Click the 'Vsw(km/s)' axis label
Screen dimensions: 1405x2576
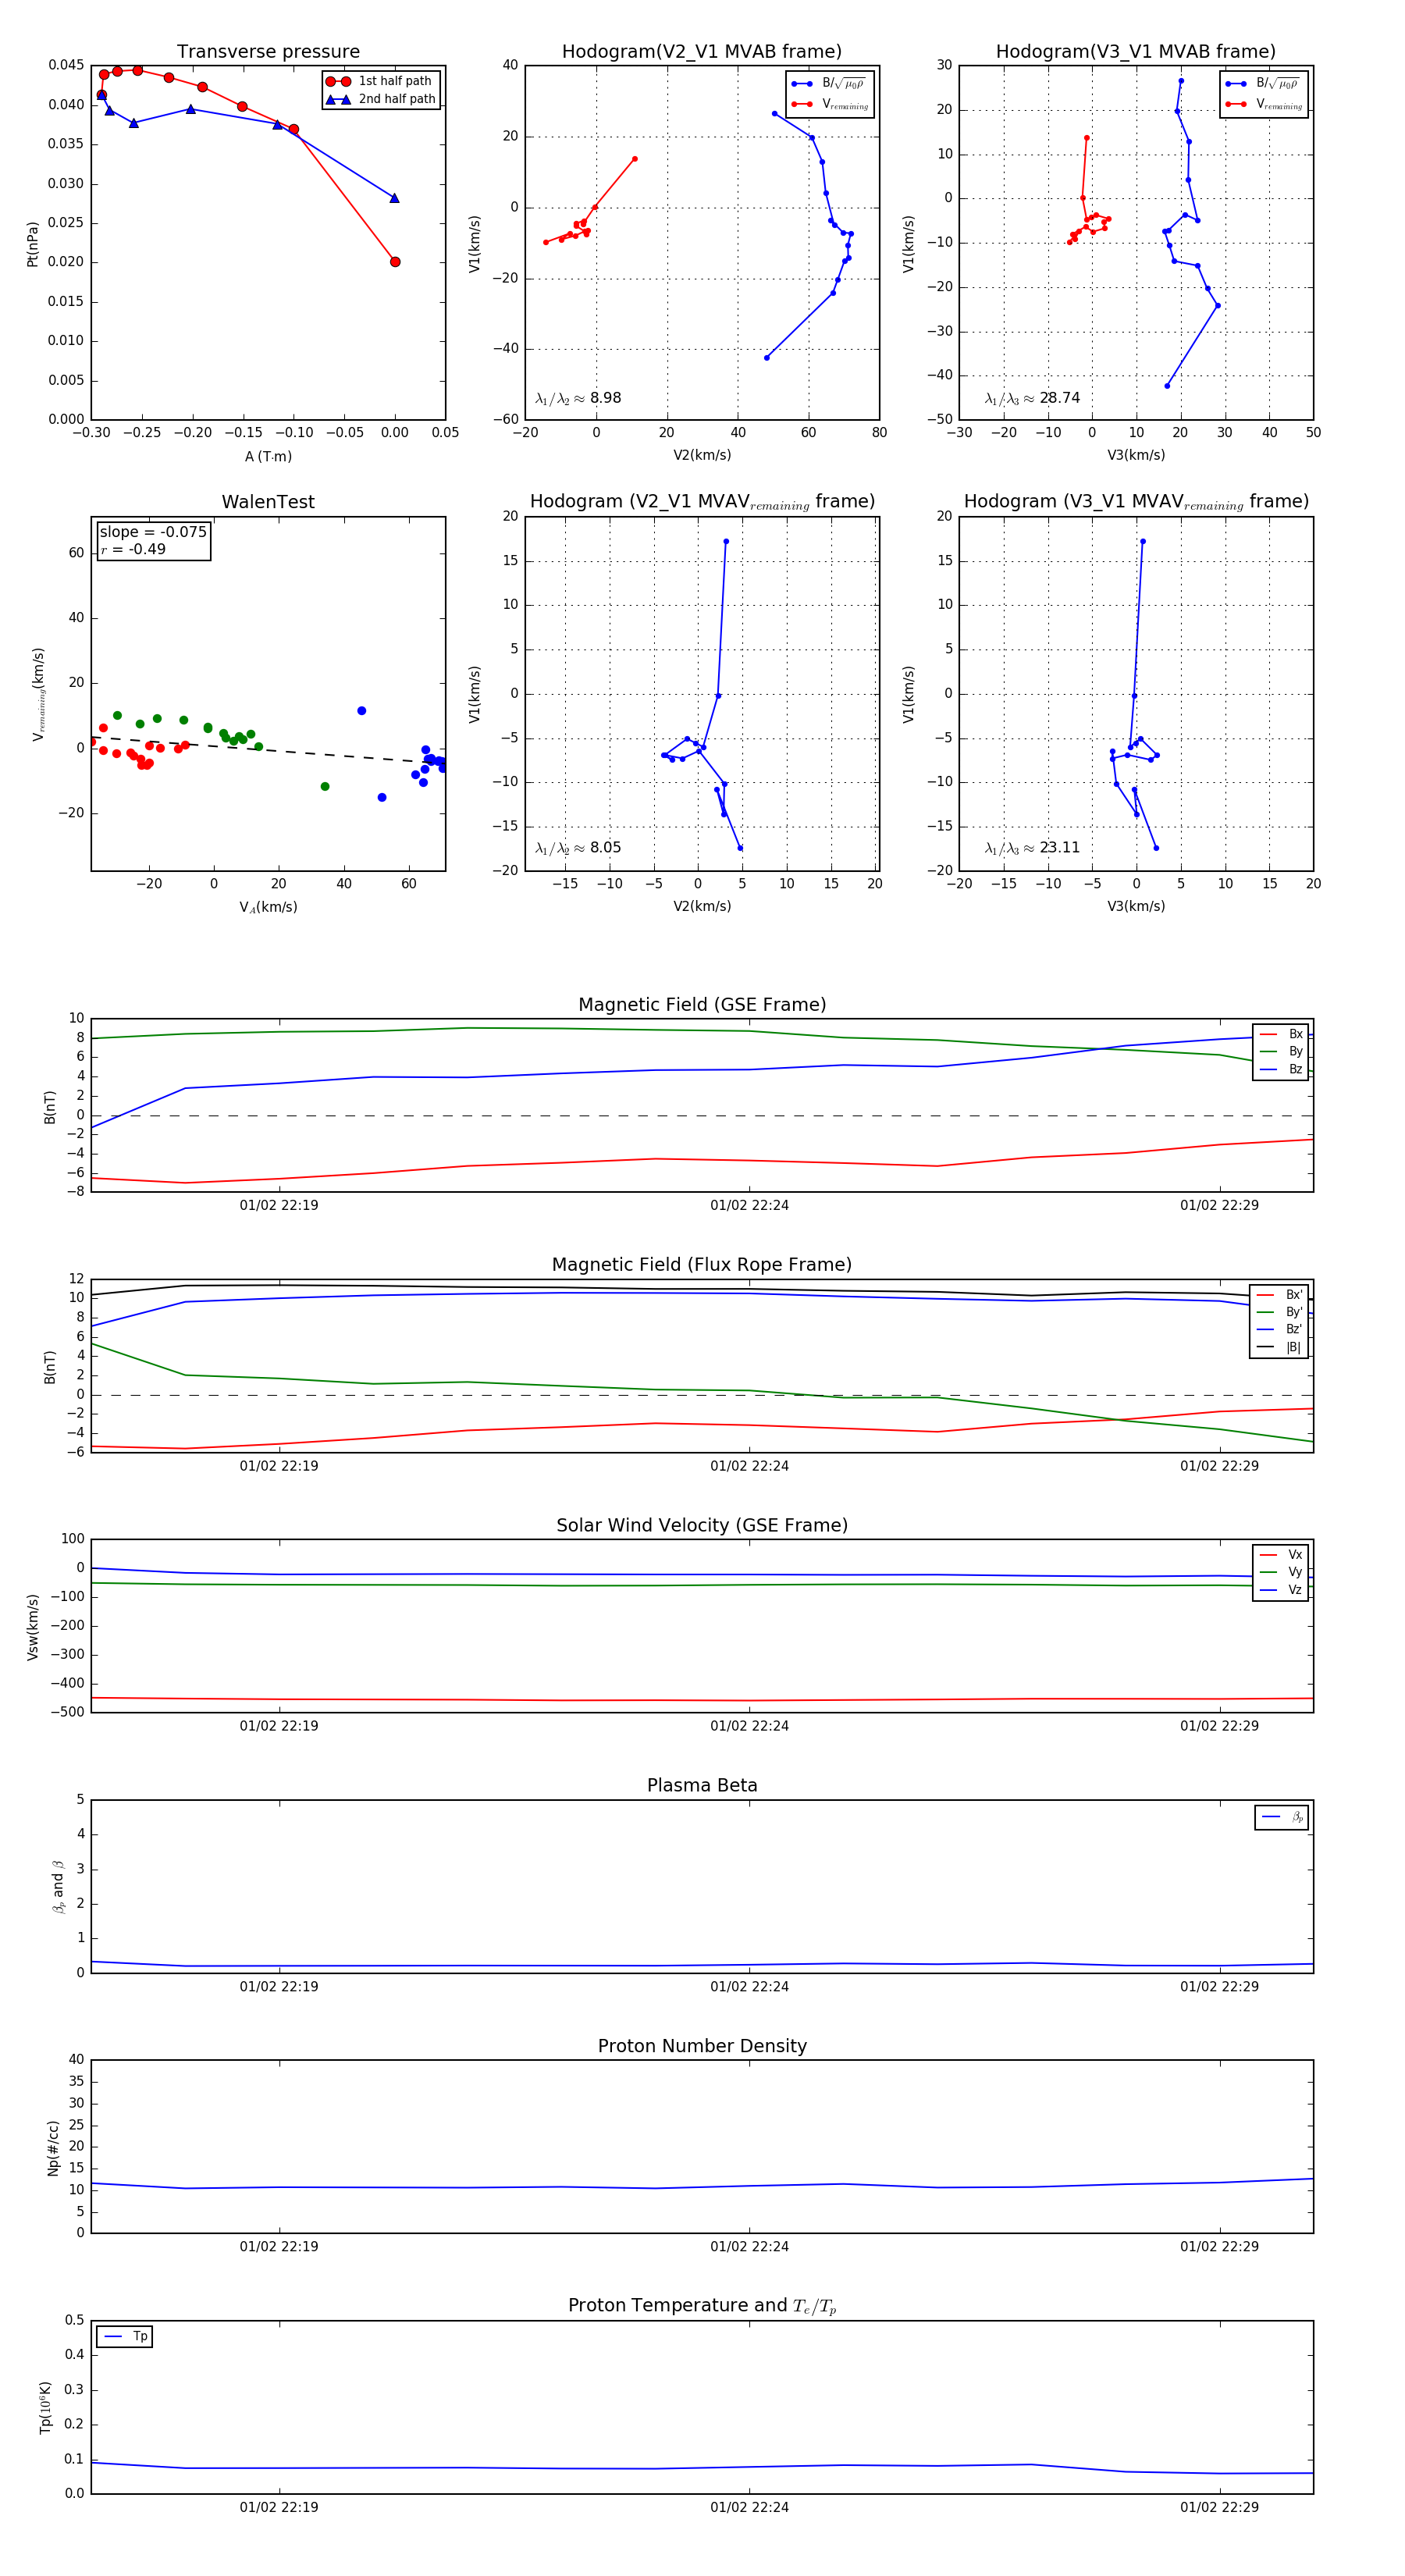click(x=32, y=1628)
